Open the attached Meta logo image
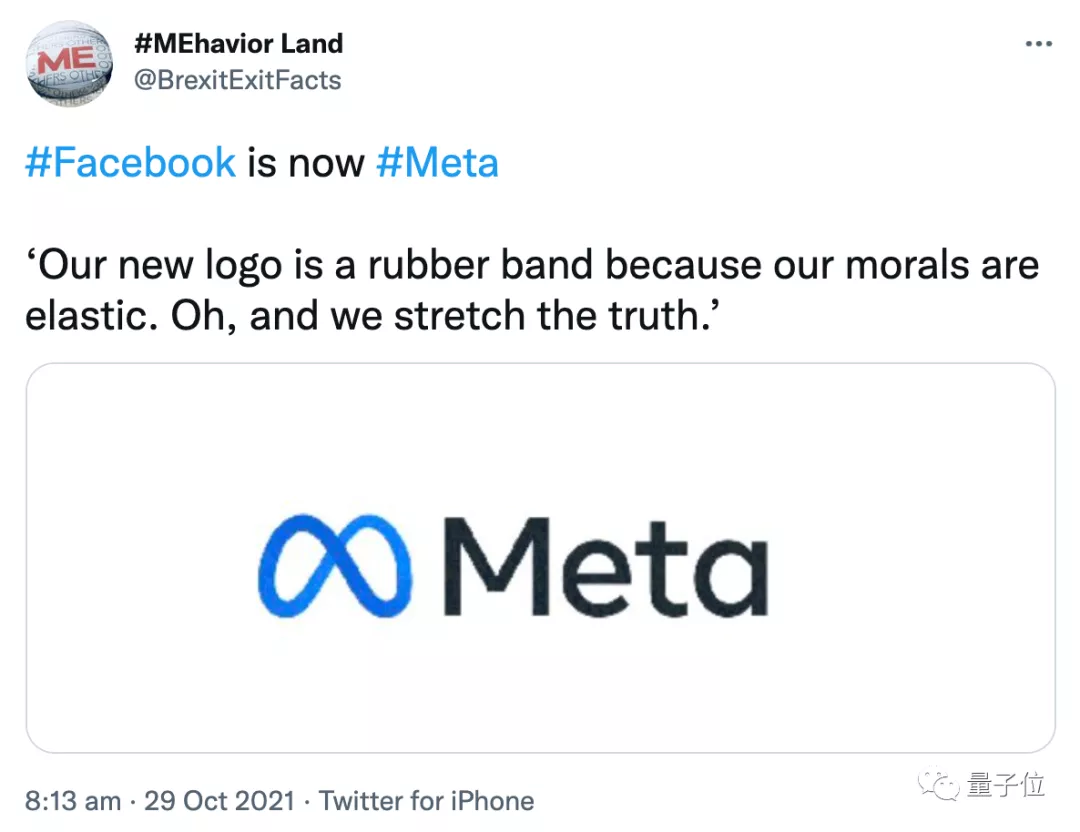The height and width of the screenshot is (832, 1080). click(540, 557)
